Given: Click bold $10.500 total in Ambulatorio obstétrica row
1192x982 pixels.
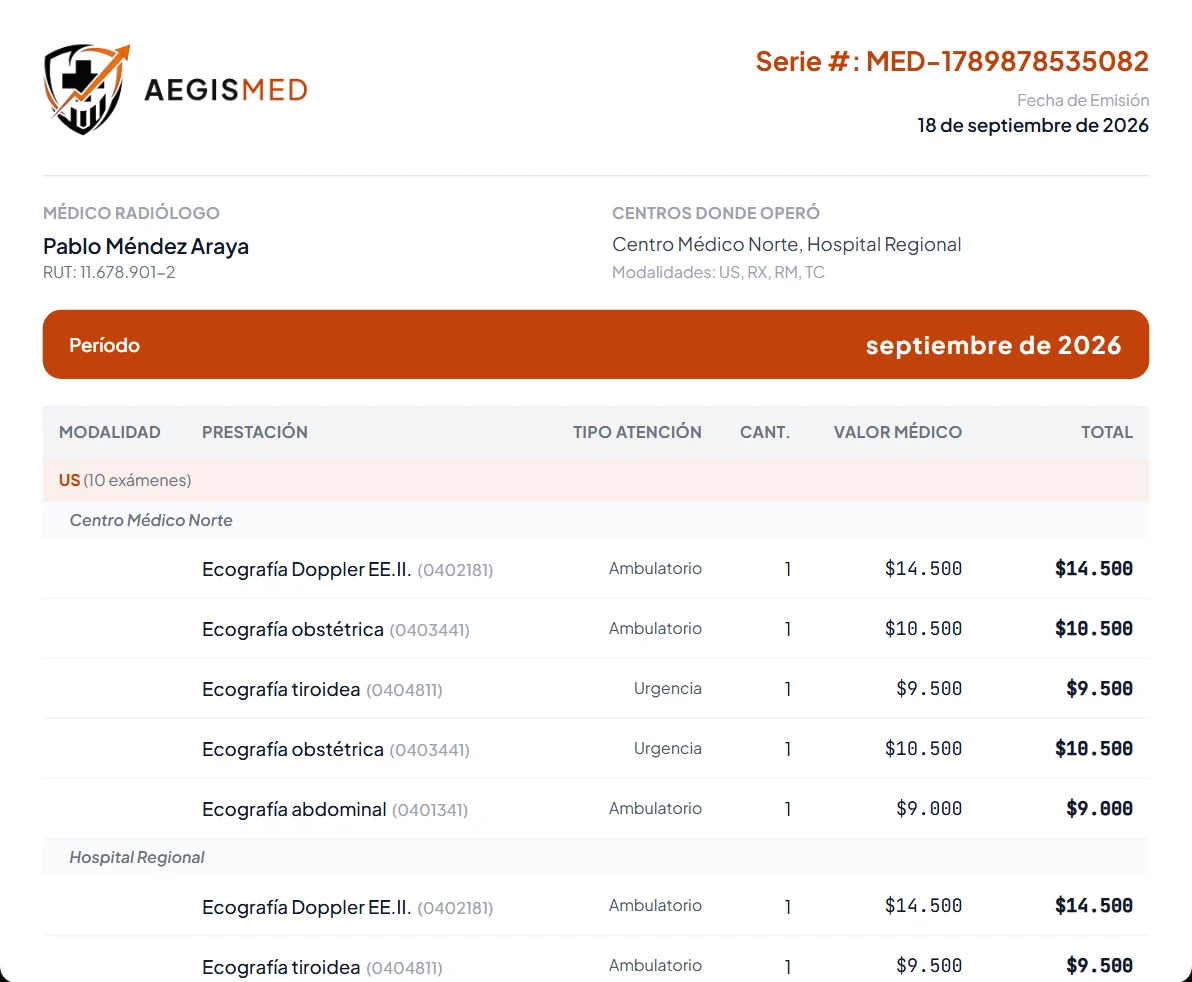Looking at the screenshot, I should (x=1094, y=629).
